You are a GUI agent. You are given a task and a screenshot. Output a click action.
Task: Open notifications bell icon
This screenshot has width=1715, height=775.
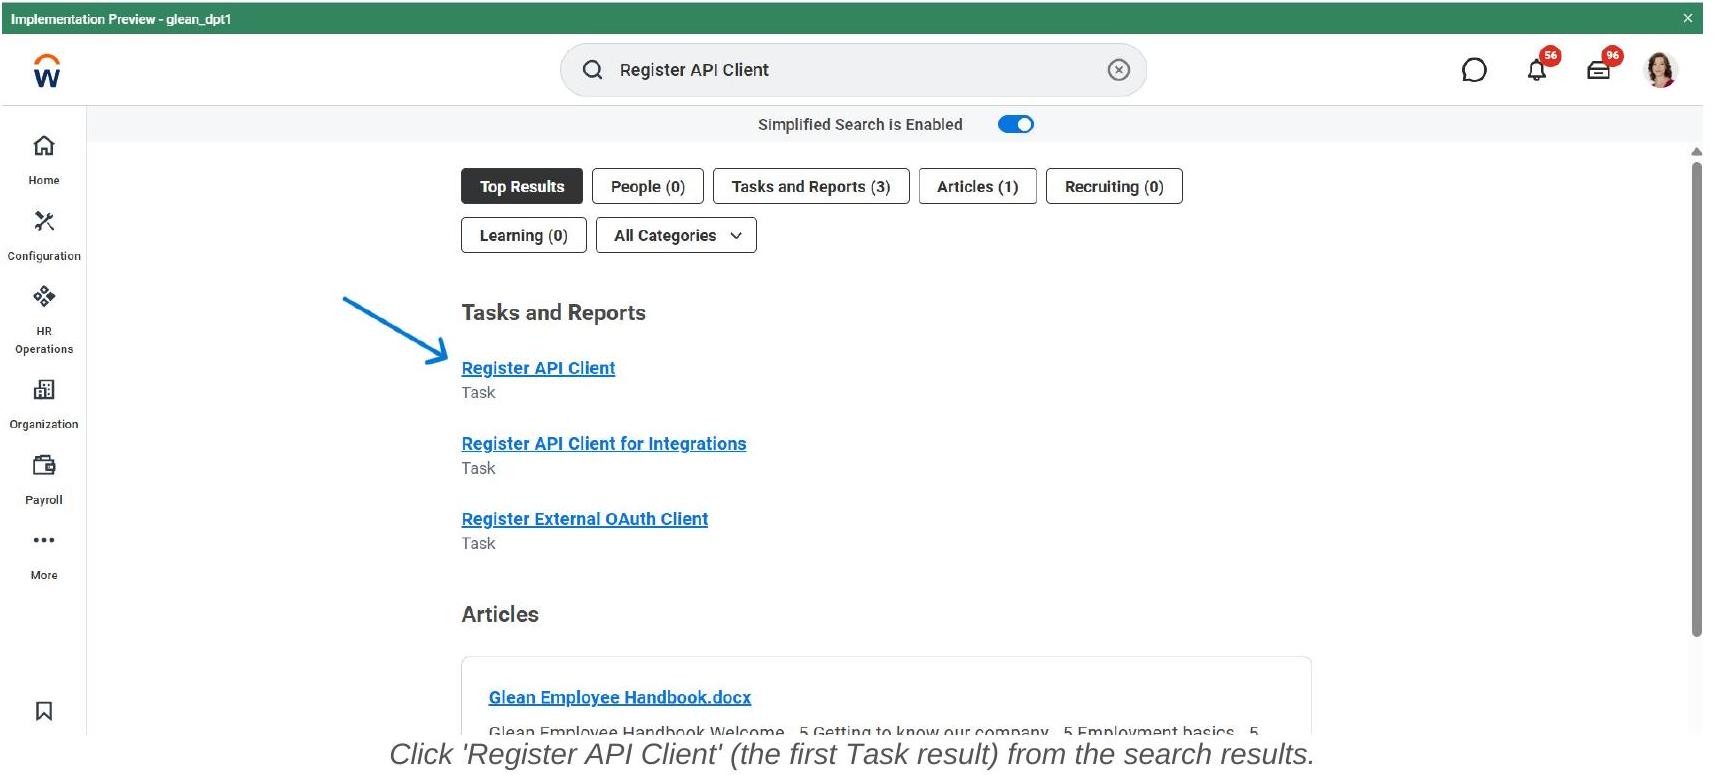click(x=1537, y=70)
